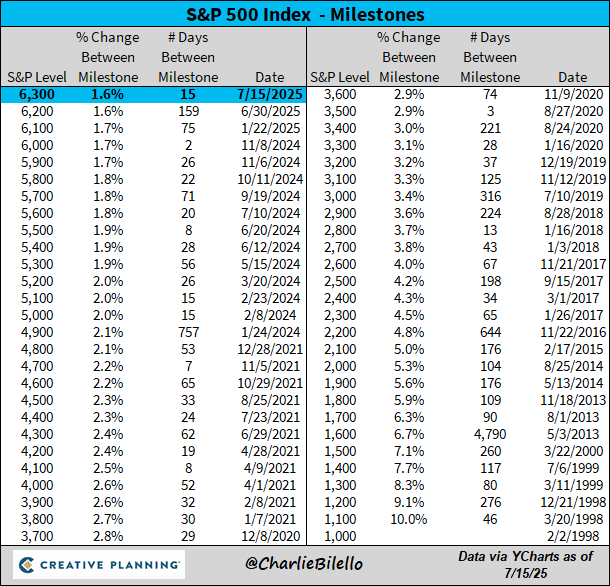Click the title 'S&P 500 Index - Milestones'
Screen dimensions: 610x586
pos(305,14)
